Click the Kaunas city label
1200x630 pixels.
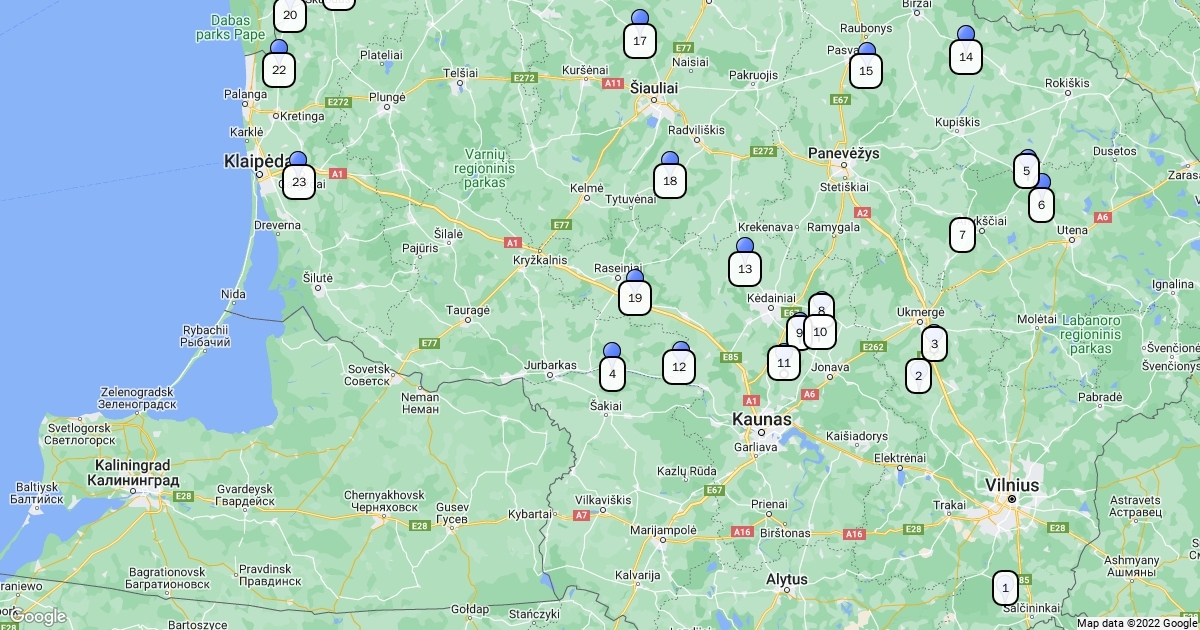(761, 419)
